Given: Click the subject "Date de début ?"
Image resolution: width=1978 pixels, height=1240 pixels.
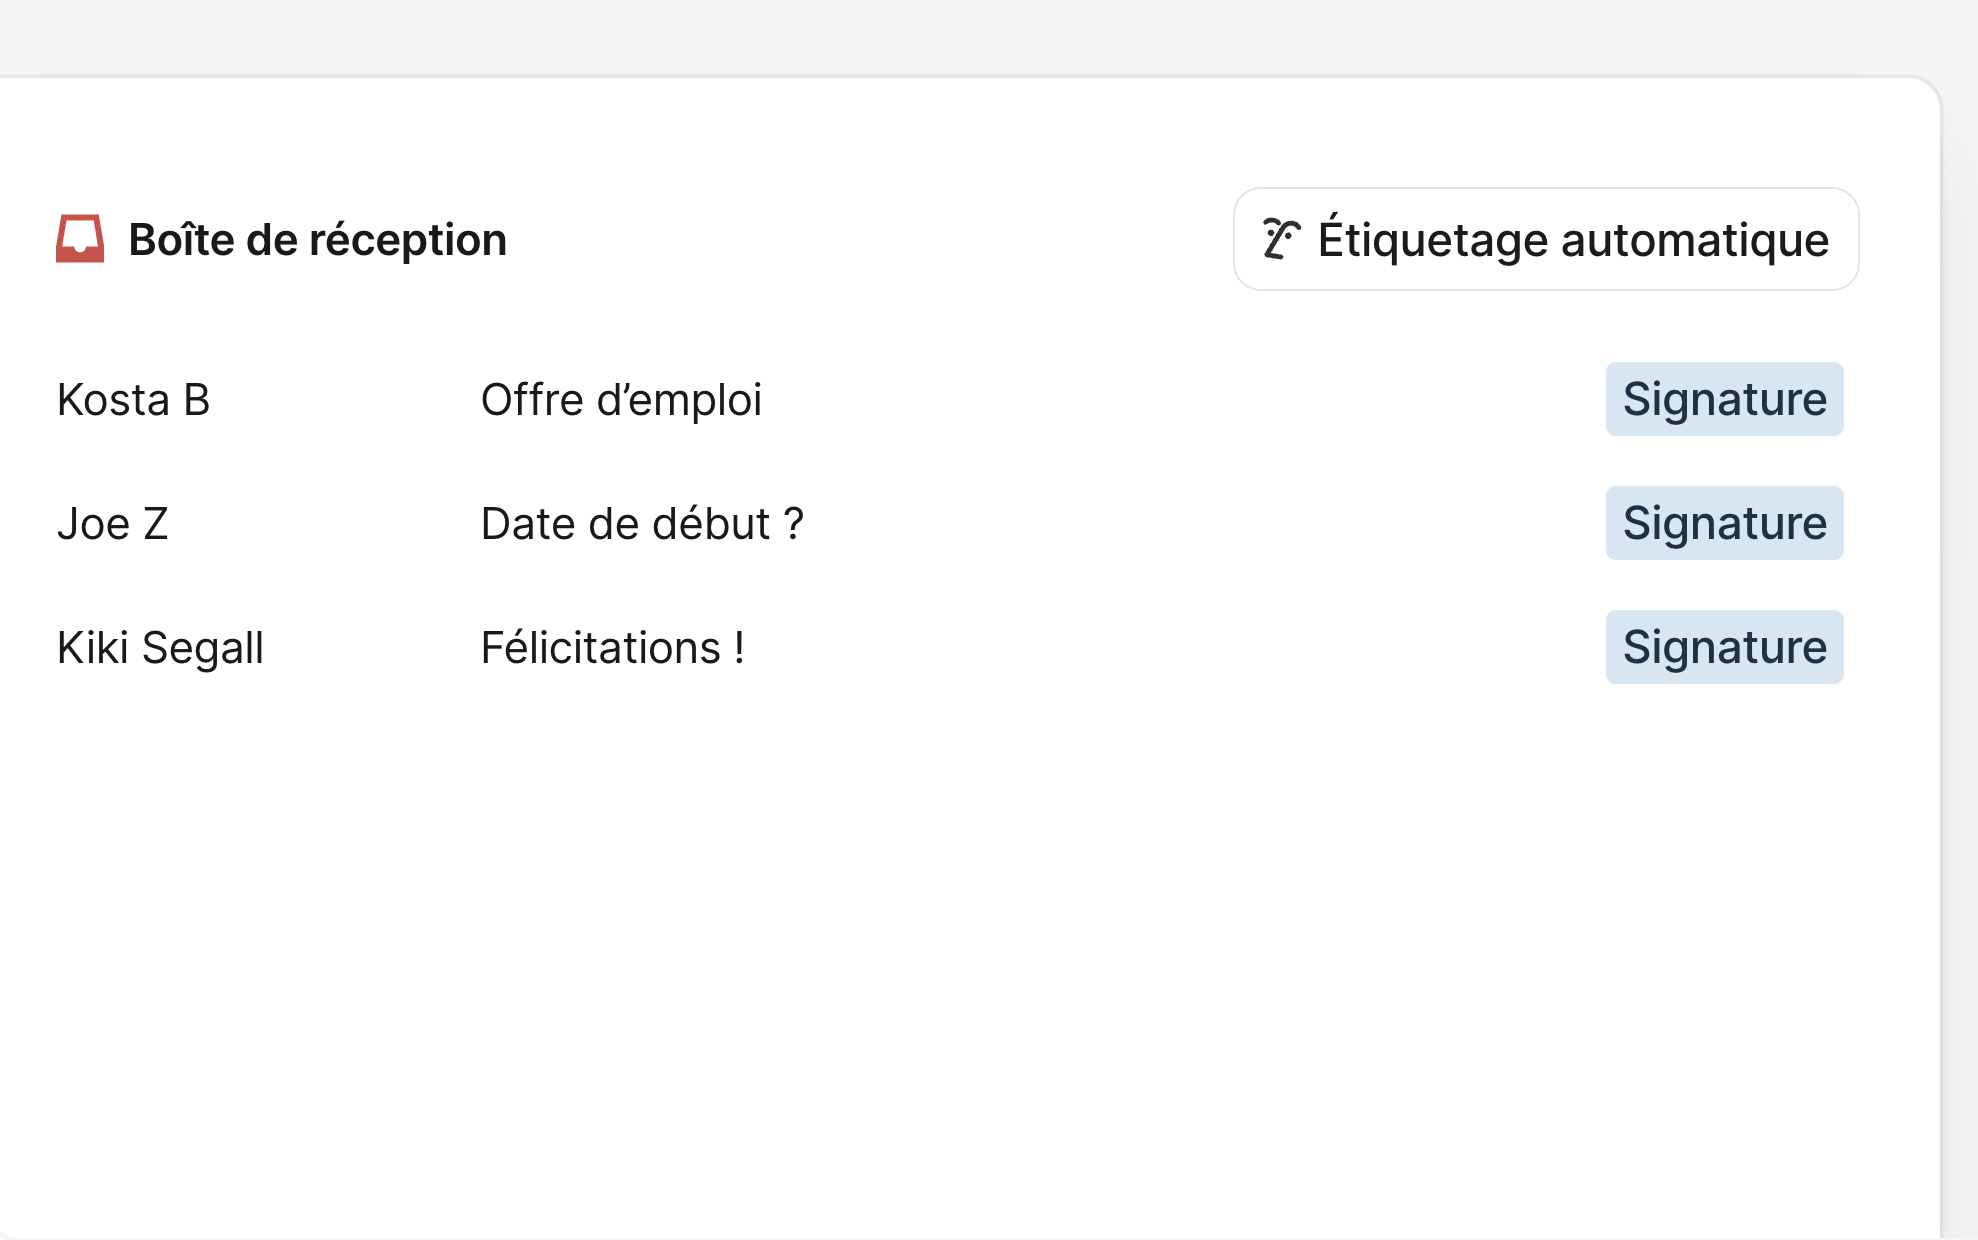Looking at the screenshot, I should click(x=643, y=522).
